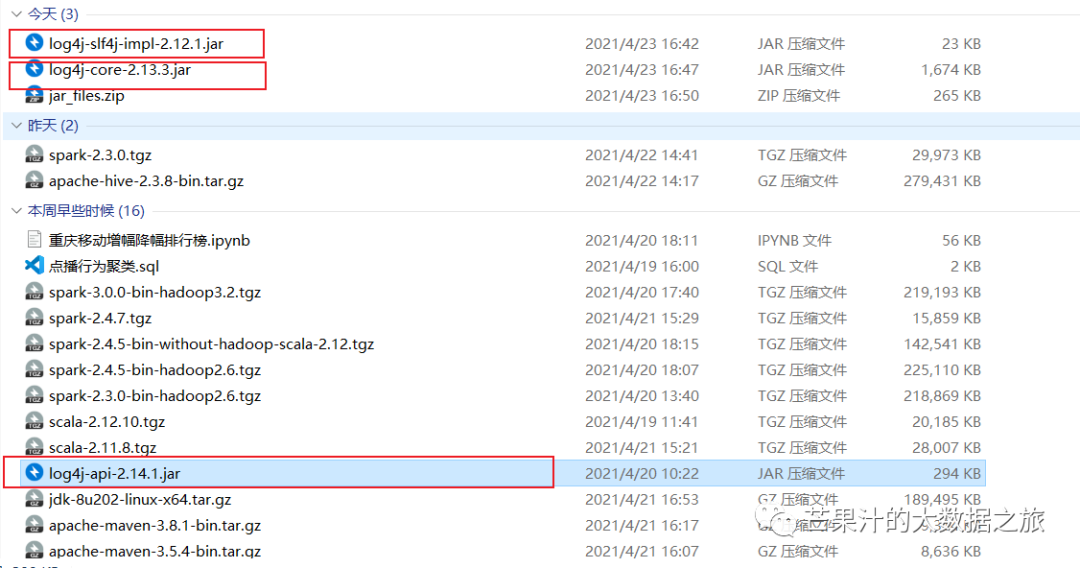Viewport: 1080px width, 568px height.
Task: Select the 昨天 (2) group header
Action: tap(53, 125)
